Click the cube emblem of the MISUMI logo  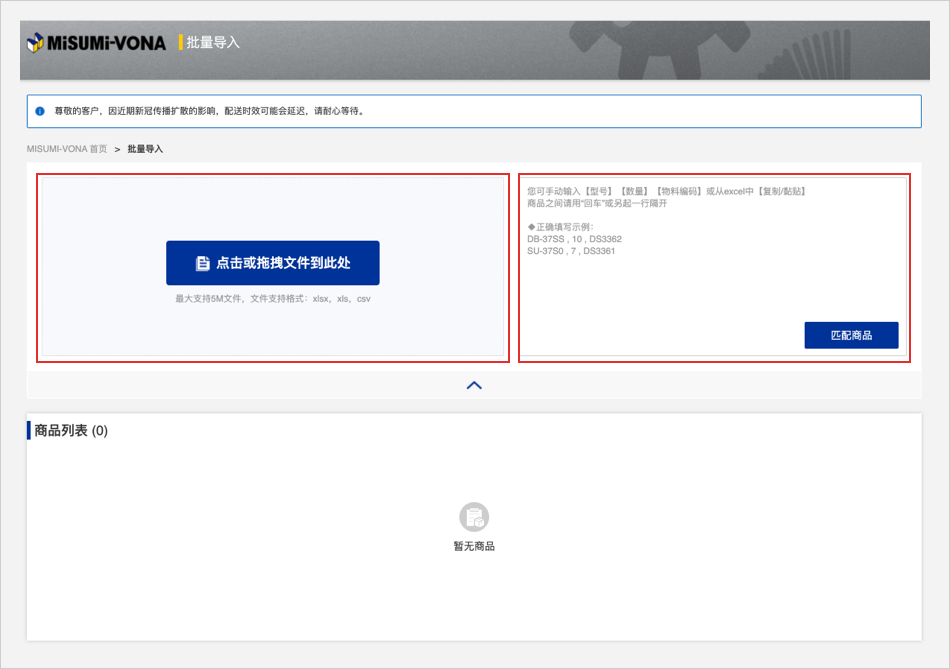click(36, 42)
